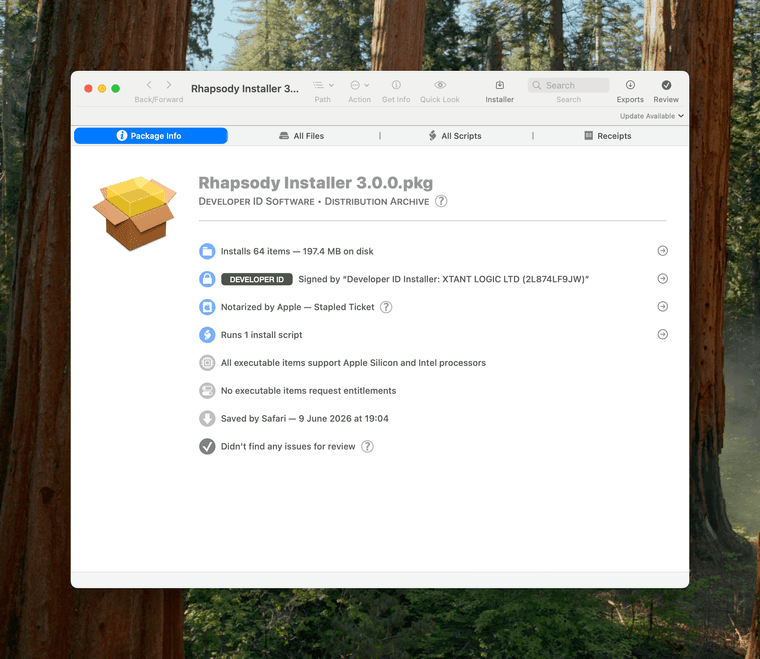
Task: Open the Action ellipsis menu icon
Action: (x=355, y=85)
